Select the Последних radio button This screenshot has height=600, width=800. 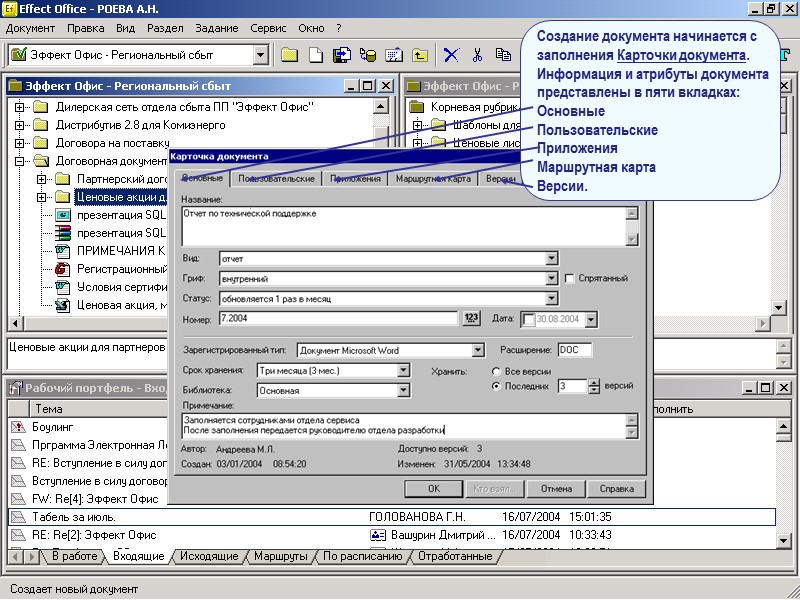coord(495,386)
